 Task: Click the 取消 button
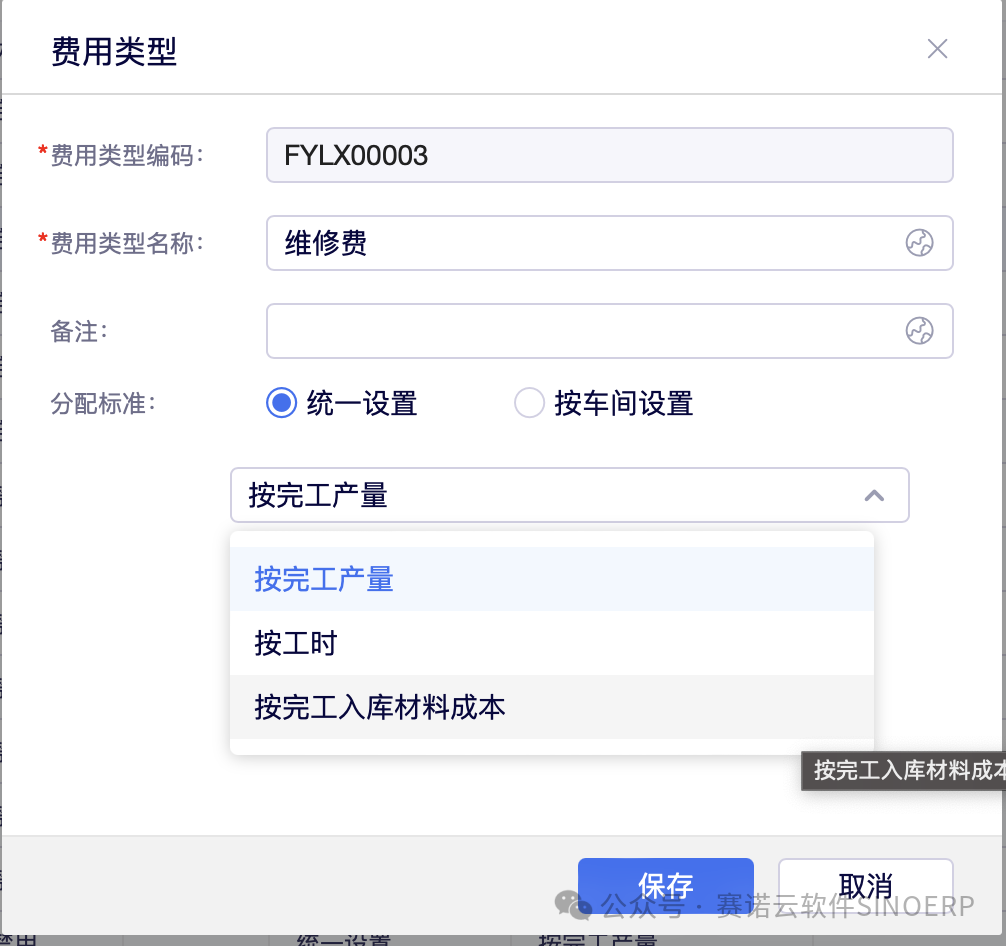click(x=865, y=885)
